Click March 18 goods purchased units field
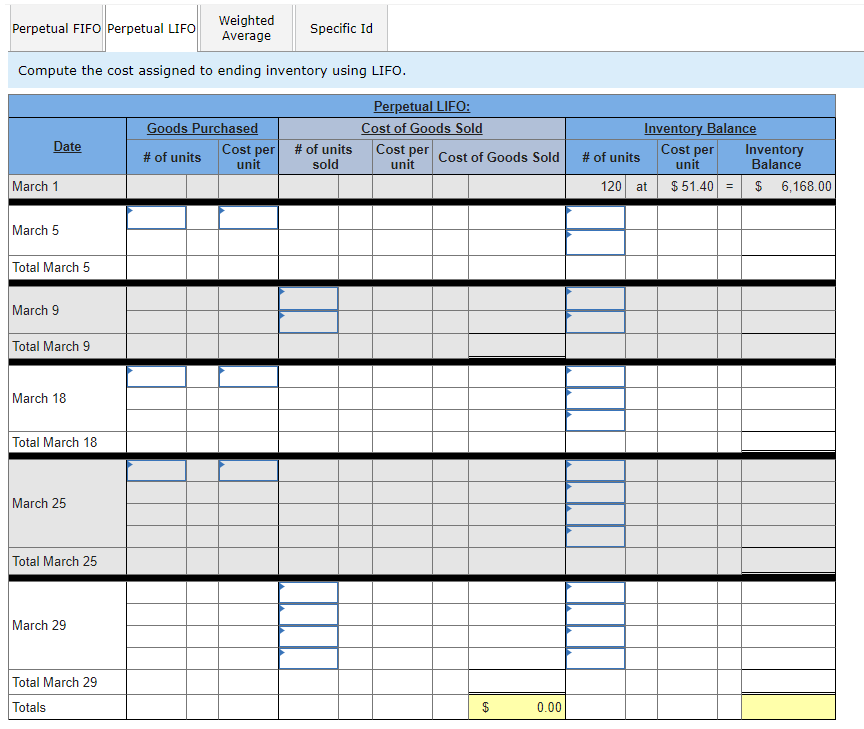This screenshot has height=729, width=864. 156,376
